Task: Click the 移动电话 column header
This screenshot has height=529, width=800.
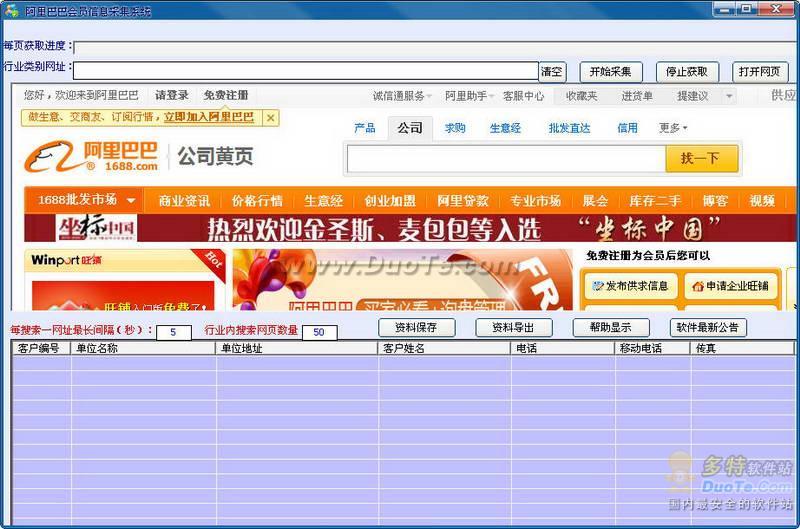Action: click(653, 348)
